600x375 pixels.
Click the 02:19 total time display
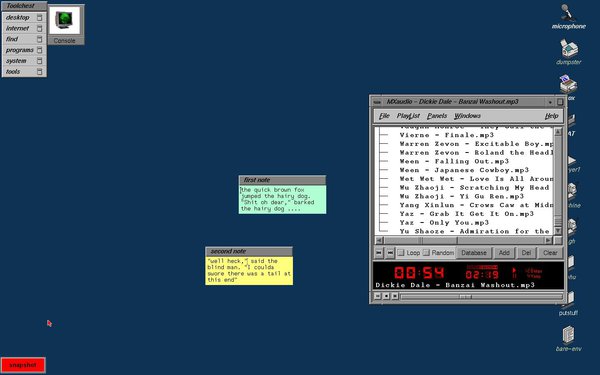tap(482, 274)
